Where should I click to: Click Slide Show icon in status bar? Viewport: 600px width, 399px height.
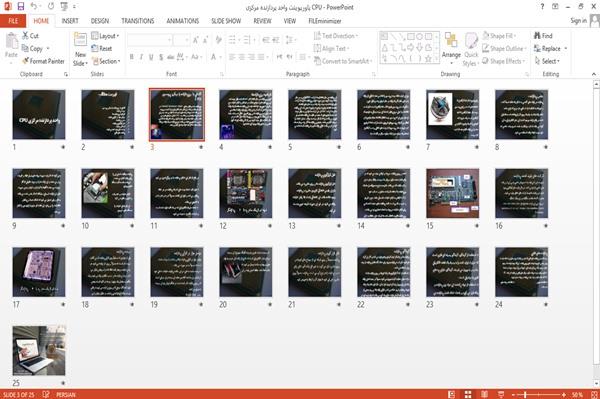point(501,394)
